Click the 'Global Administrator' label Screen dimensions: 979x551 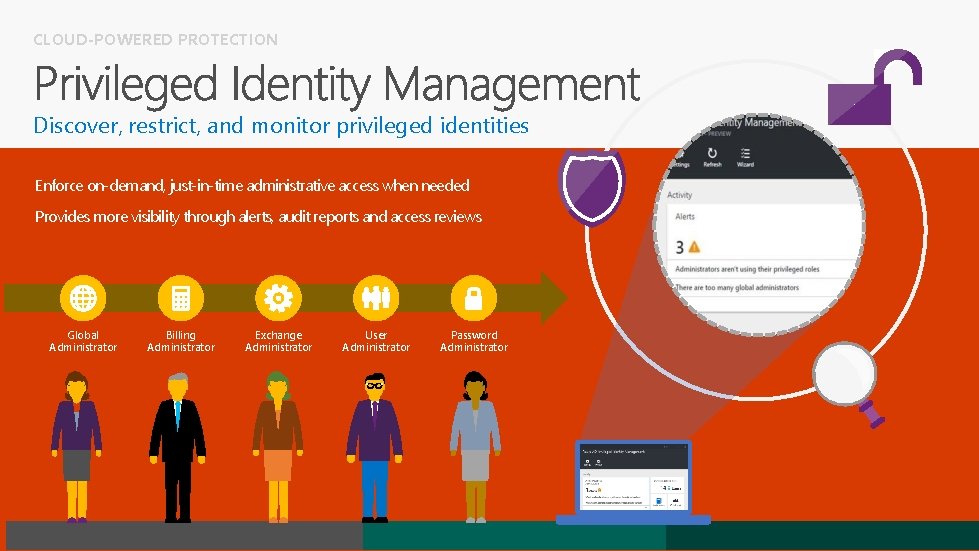pyautogui.click(x=83, y=341)
